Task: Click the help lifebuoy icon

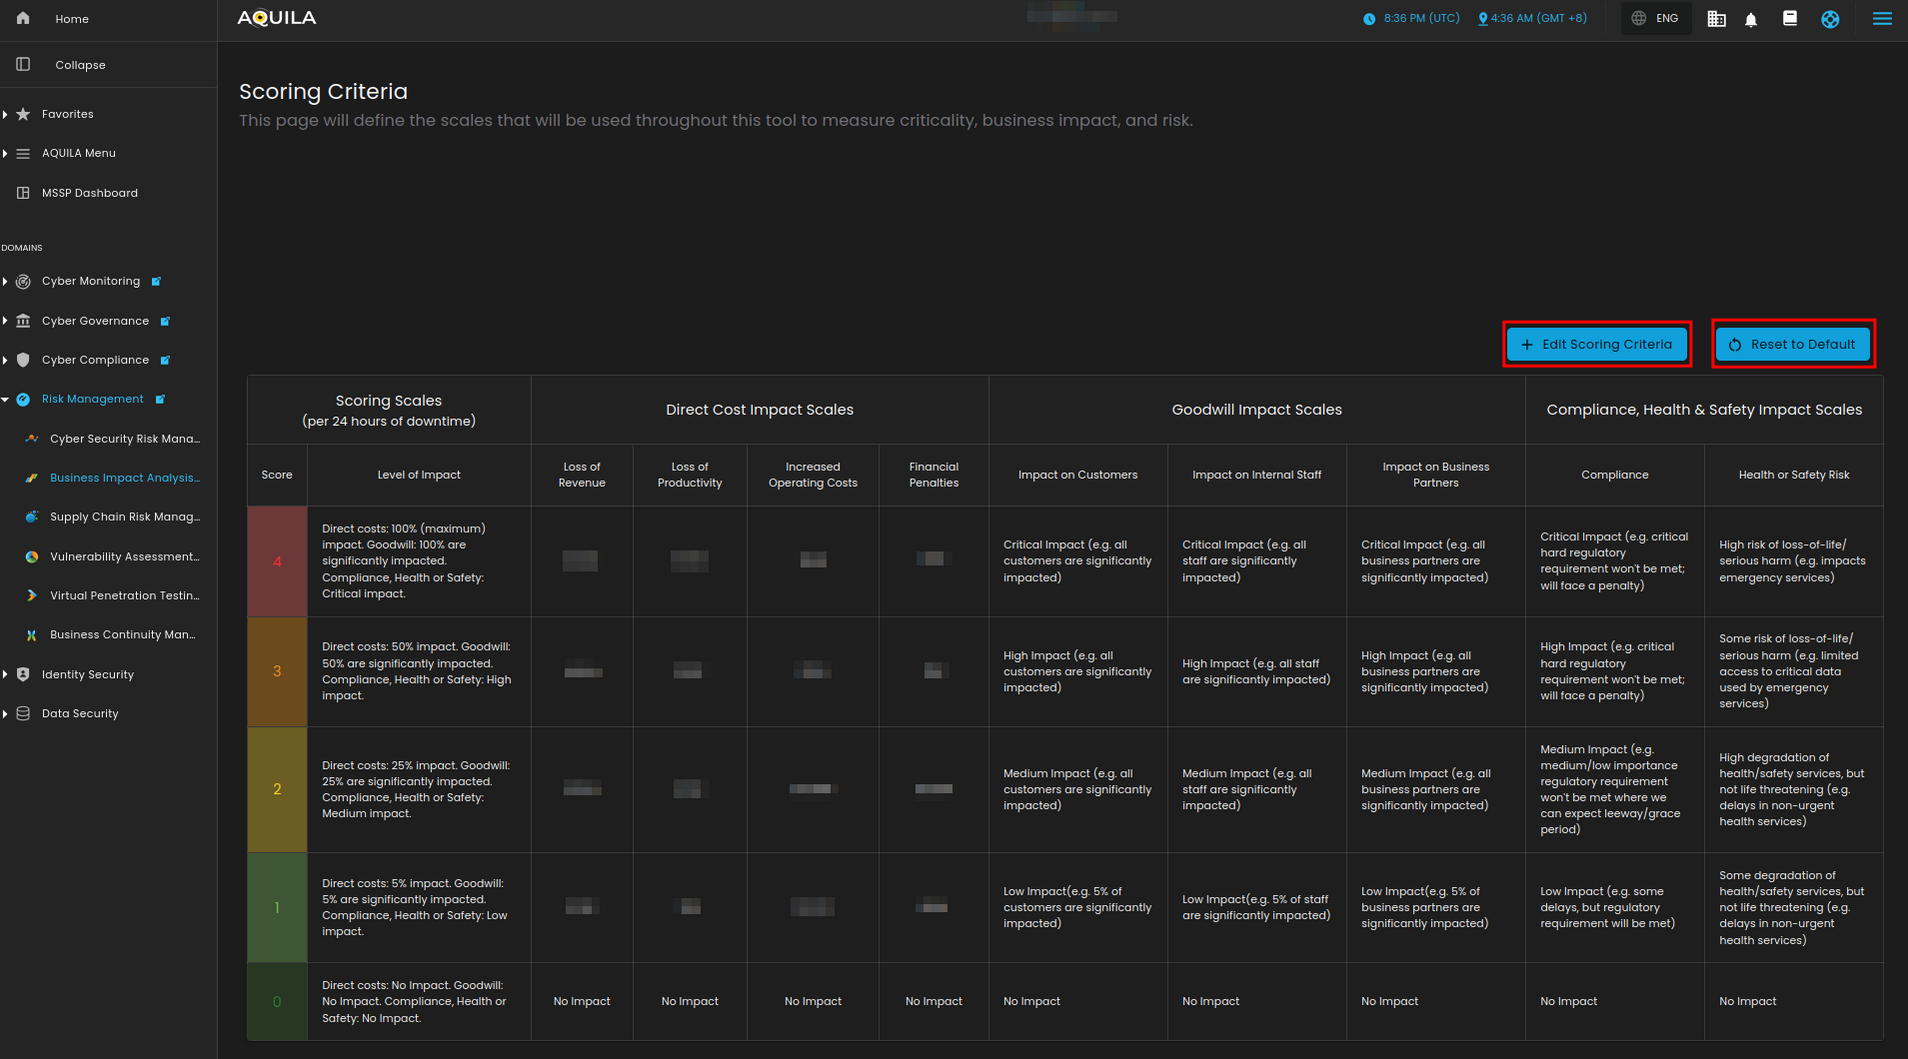Action: pos(1830,19)
